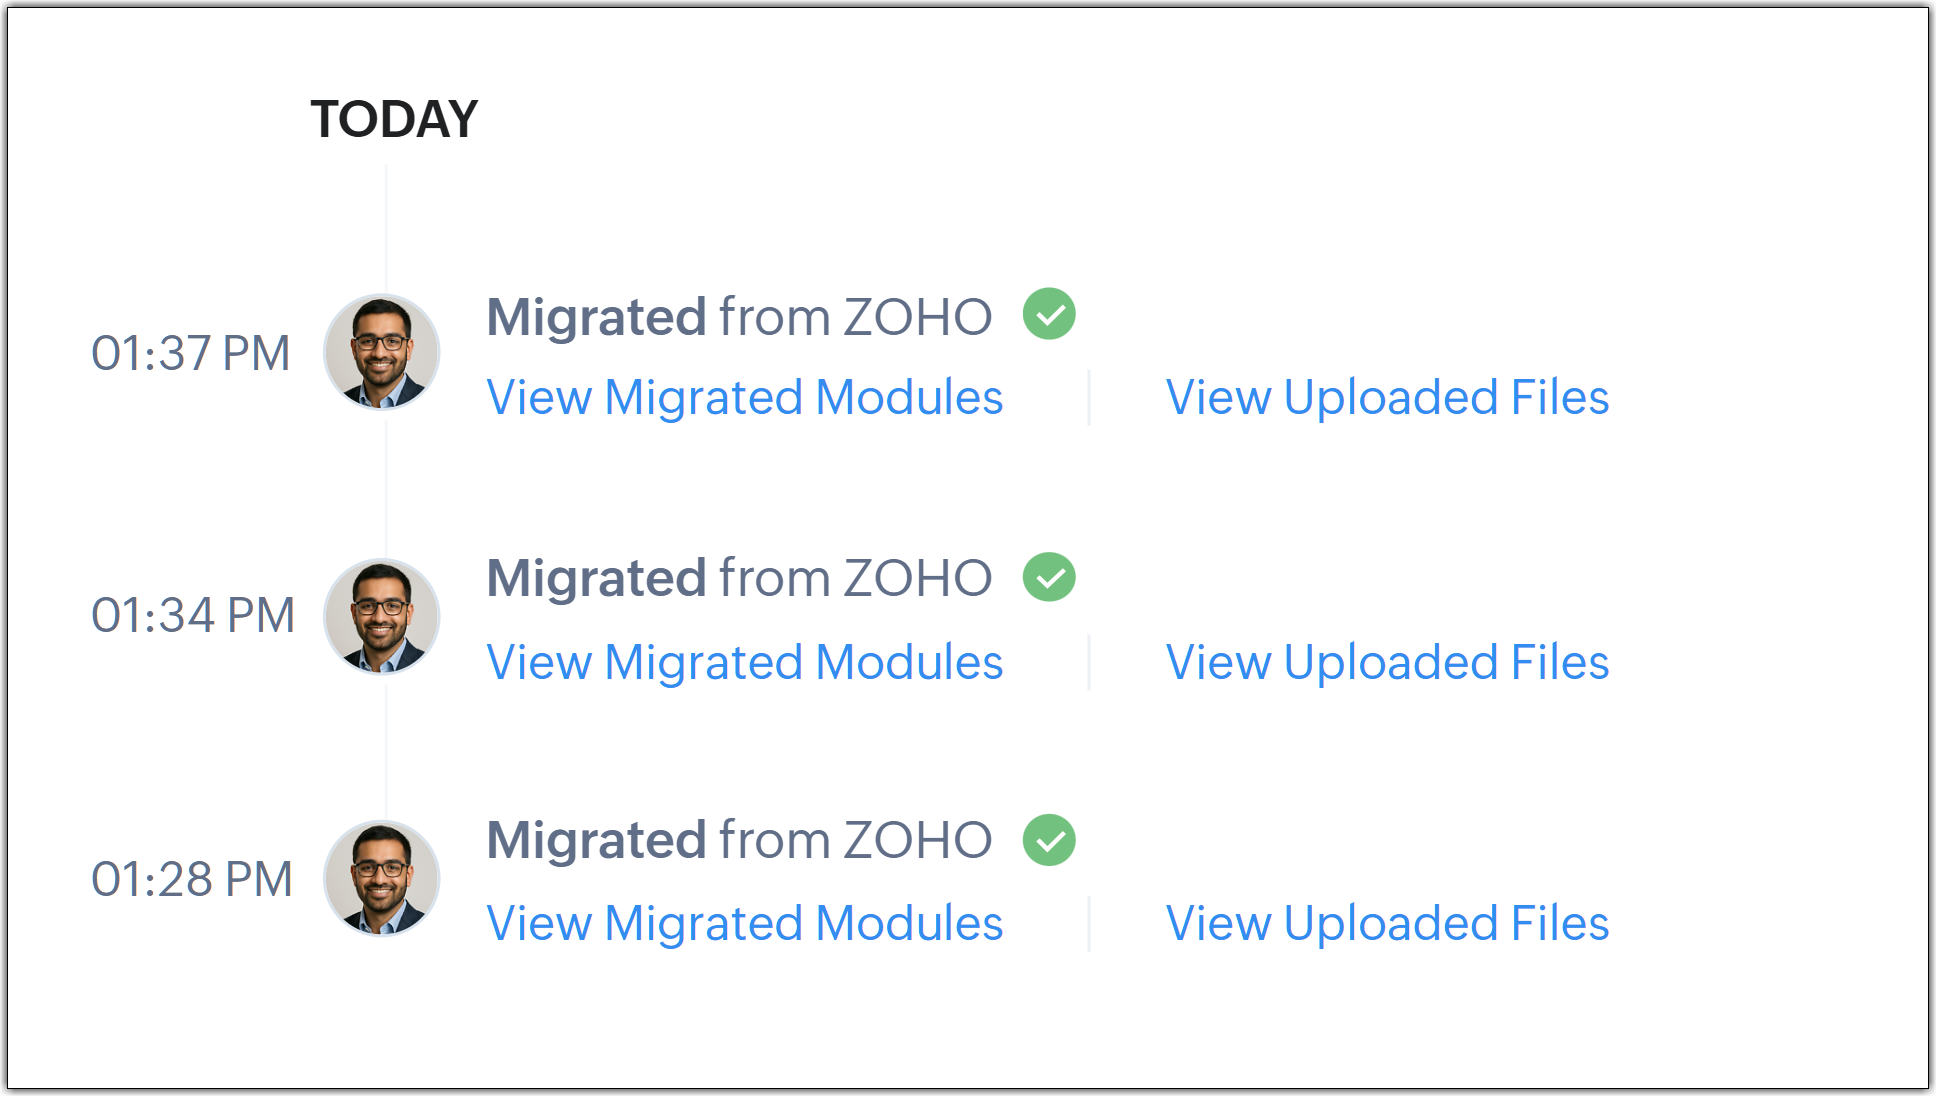The height and width of the screenshot is (1097, 1937).
Task: Open View Uploaded Files for 01:34 PM entry
Action: tap(1387, 662)
